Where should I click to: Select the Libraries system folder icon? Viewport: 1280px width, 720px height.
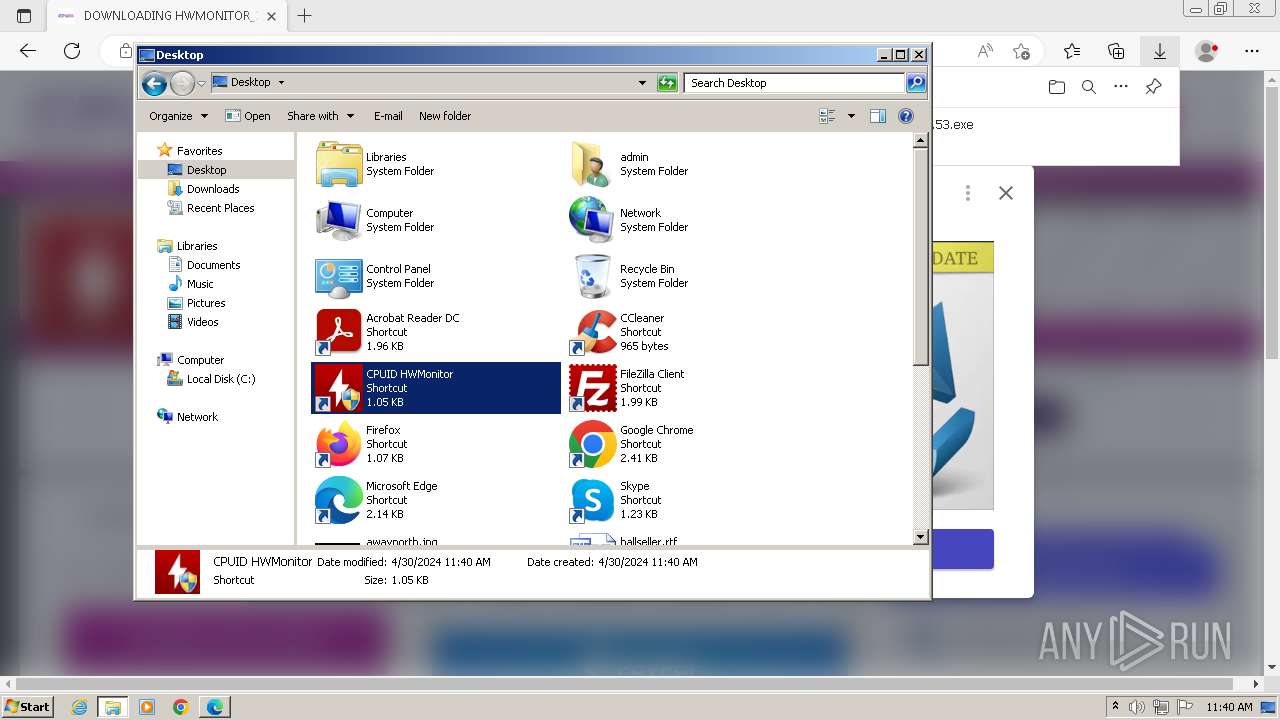(339, 164)
